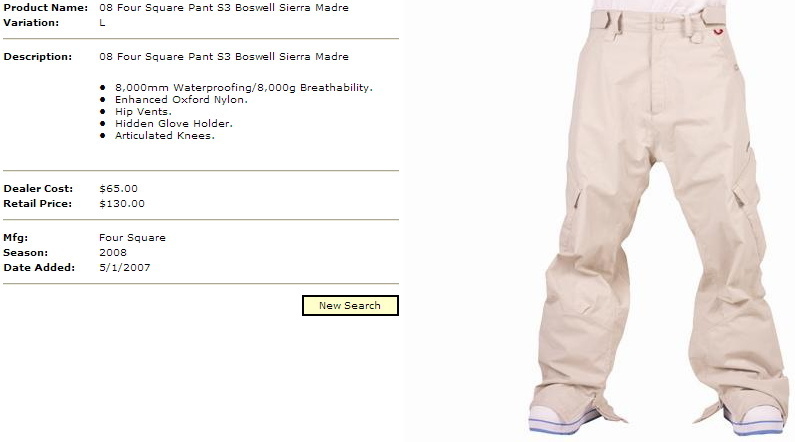795x442 pixels.
Task: Click the New Search button
Action: pyautogui.click(x=350, y=305)
